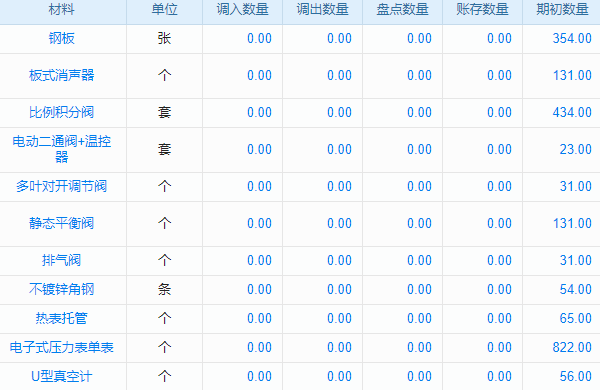Select the 调入数量 value for 排气阀
Screen dimensions: 600x390
[259, 261]
